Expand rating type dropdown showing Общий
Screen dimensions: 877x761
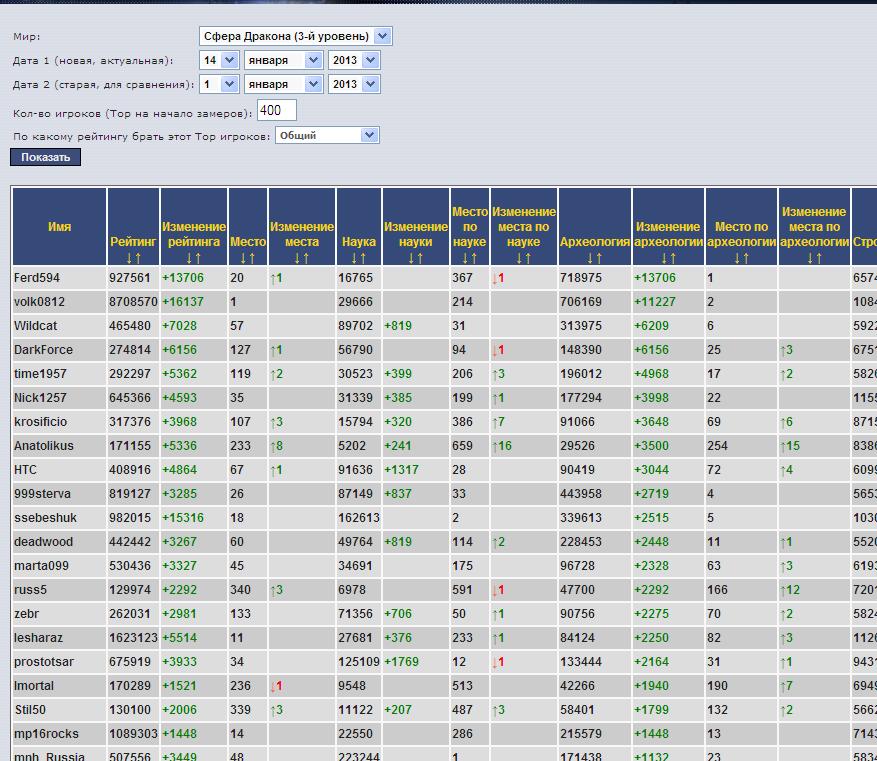(x=327, y=135)
